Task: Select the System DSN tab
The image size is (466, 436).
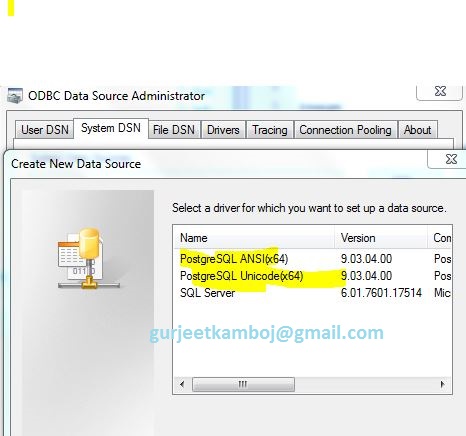Action: (111, 128)
